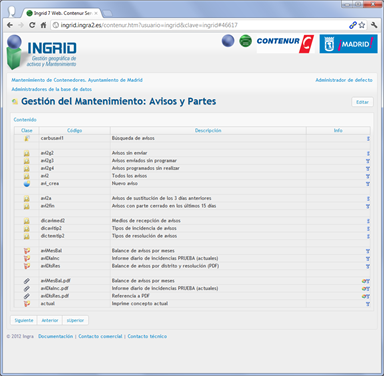
Task: Click the green telephone icon in header
Action: coord(246,41)
